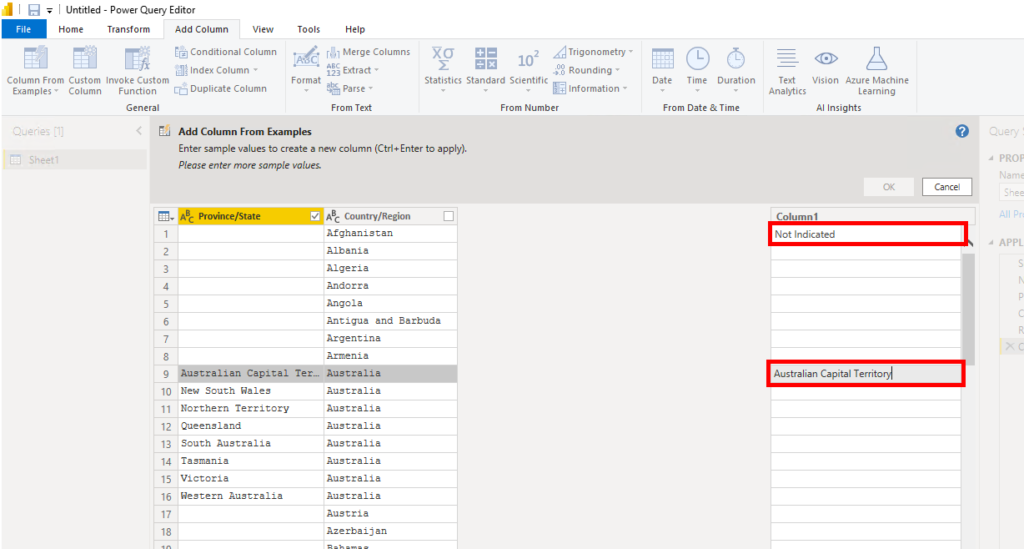Click the 'Western Australia' cell
The height and width of the screenshot is (549, 1024).
coord(251,496)
